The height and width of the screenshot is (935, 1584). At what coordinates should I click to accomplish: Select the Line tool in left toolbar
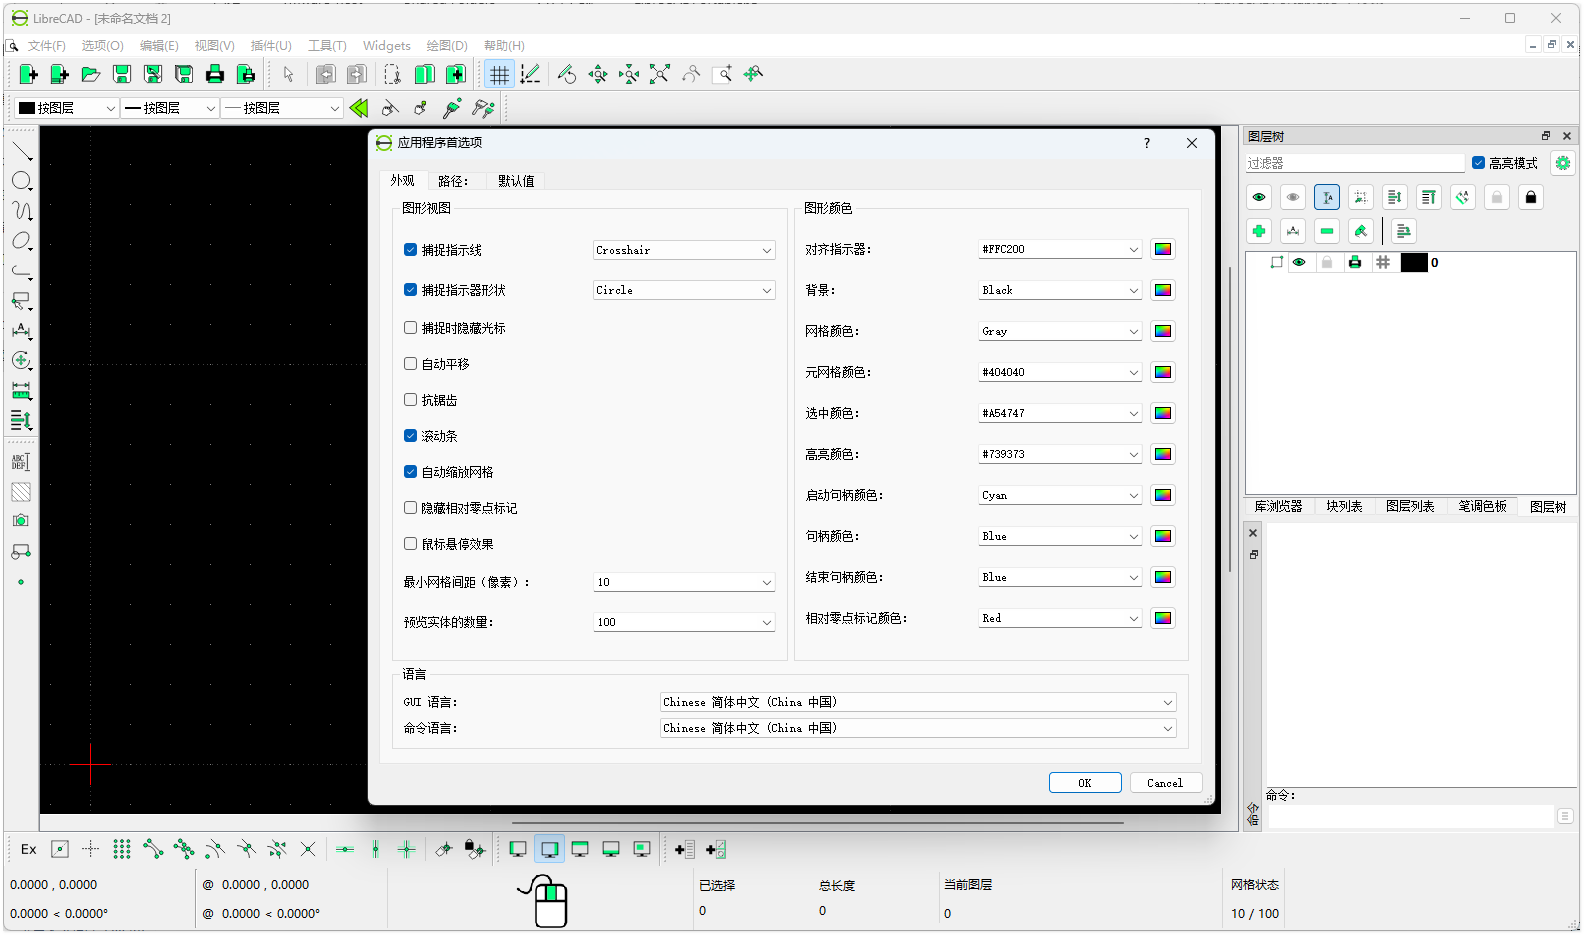(21, 152)
